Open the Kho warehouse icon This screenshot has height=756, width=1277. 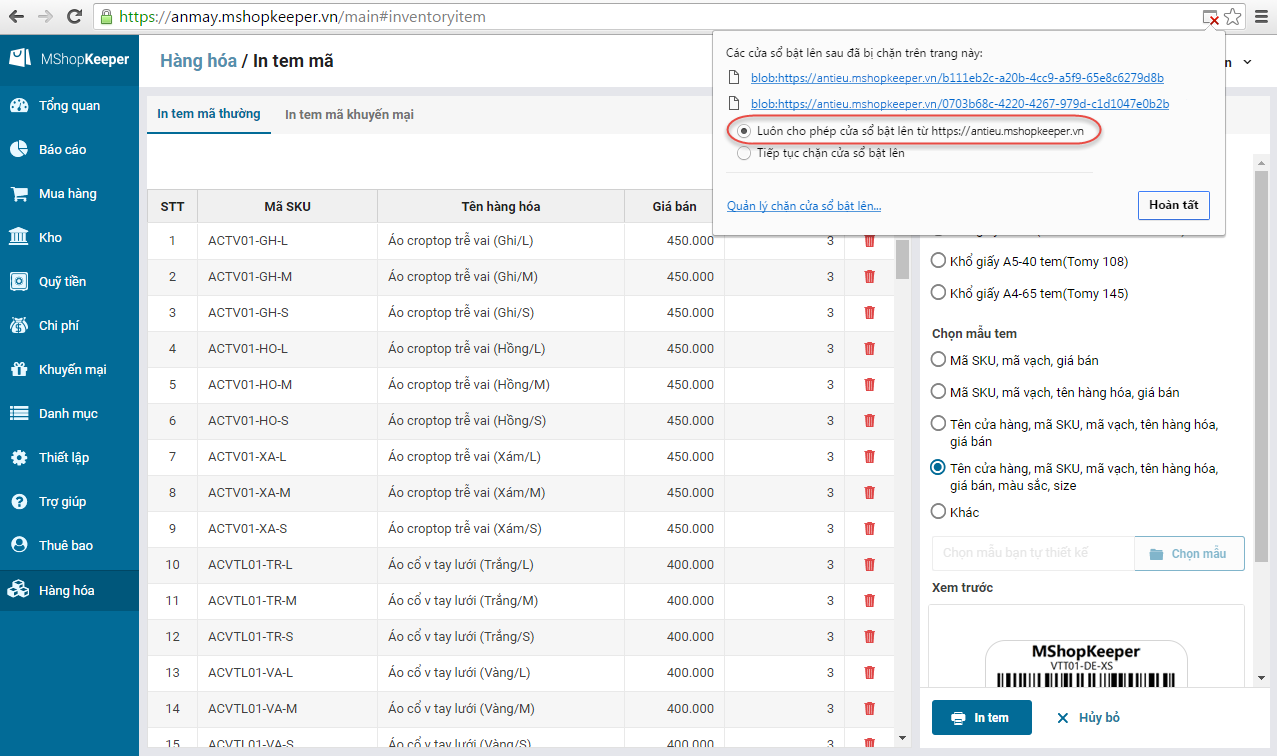[18, 238]
